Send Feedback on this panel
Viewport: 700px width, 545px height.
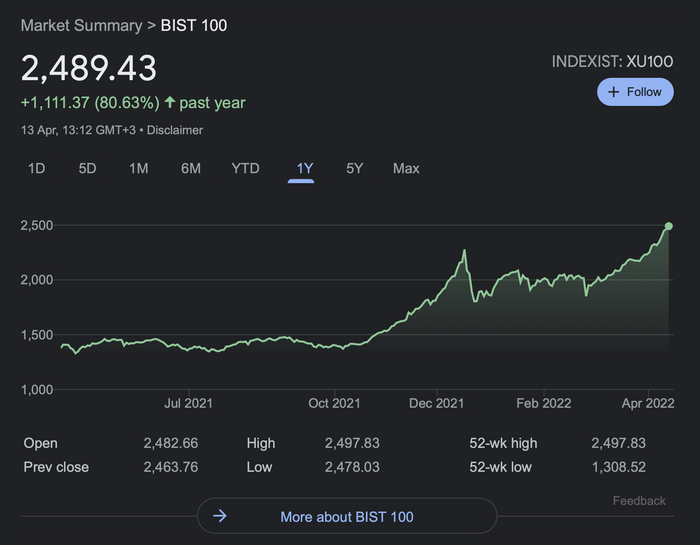pos(639,501)
